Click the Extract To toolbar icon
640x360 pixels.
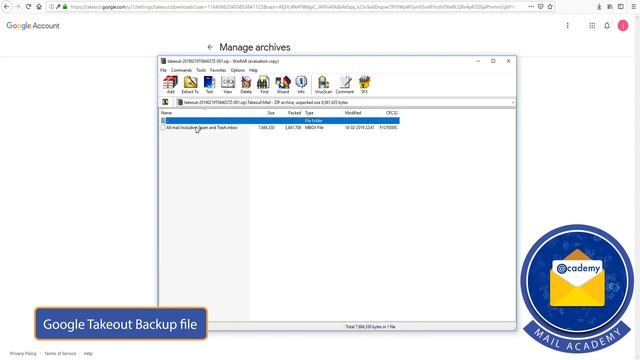(190, 84)
